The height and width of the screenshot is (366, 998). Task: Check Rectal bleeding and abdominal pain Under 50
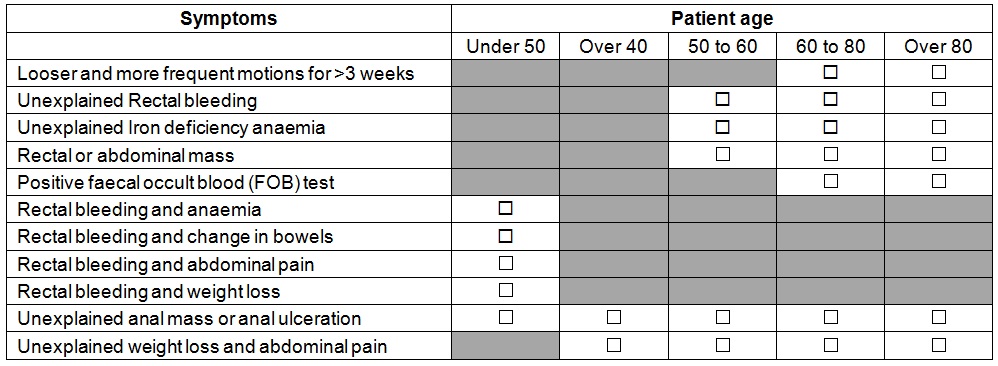pos(505,263)
